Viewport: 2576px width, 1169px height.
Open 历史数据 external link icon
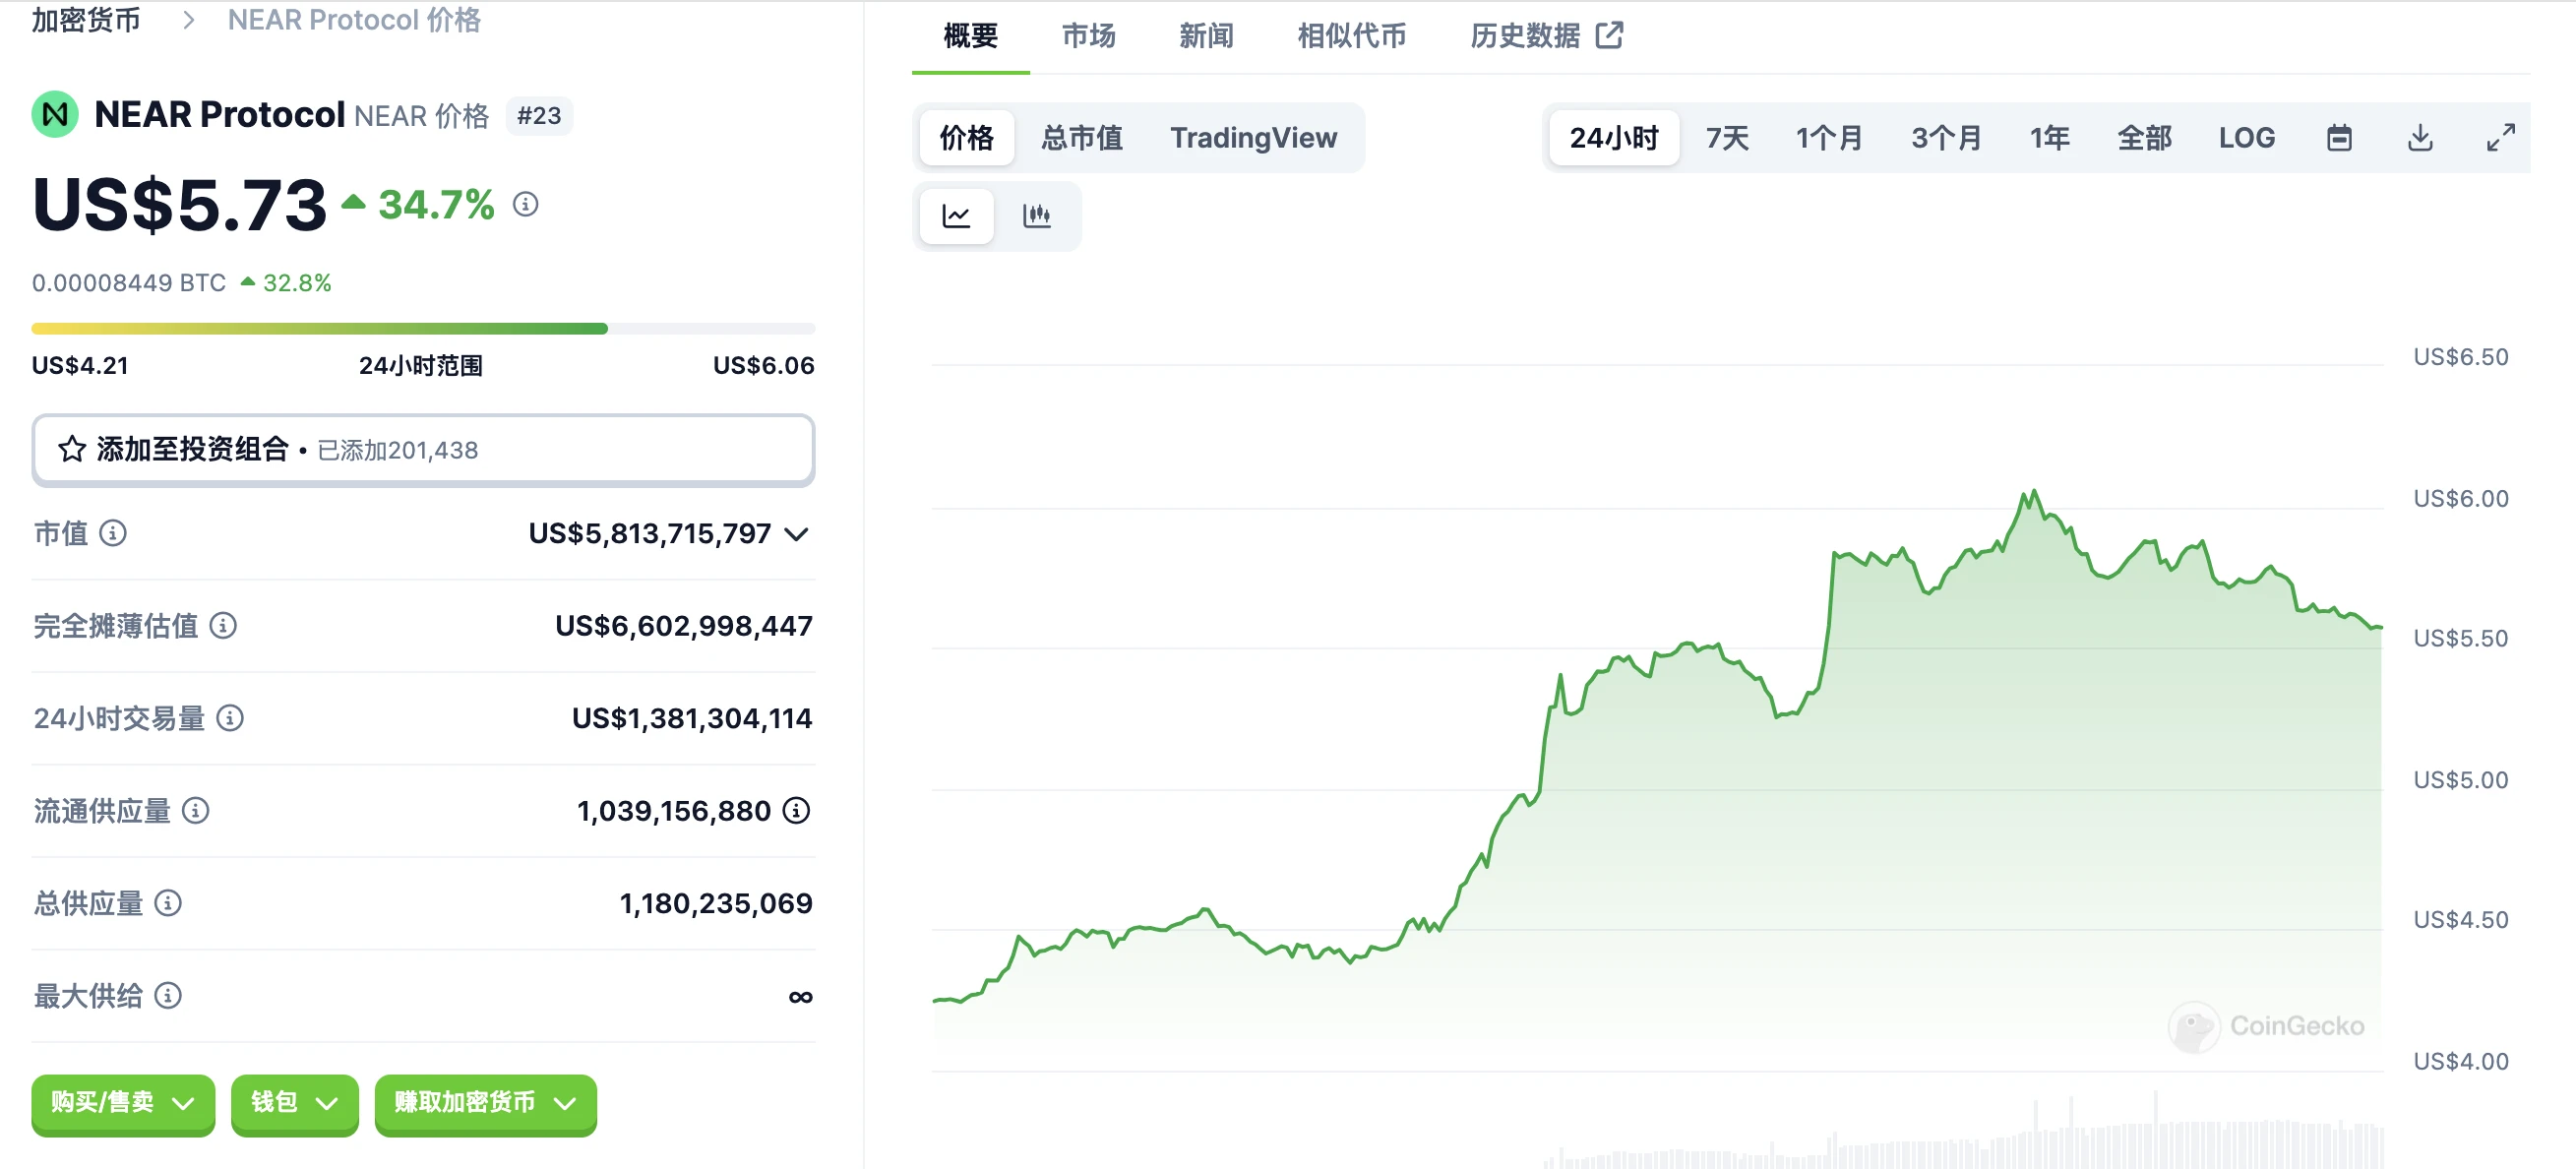point(1609,34)
